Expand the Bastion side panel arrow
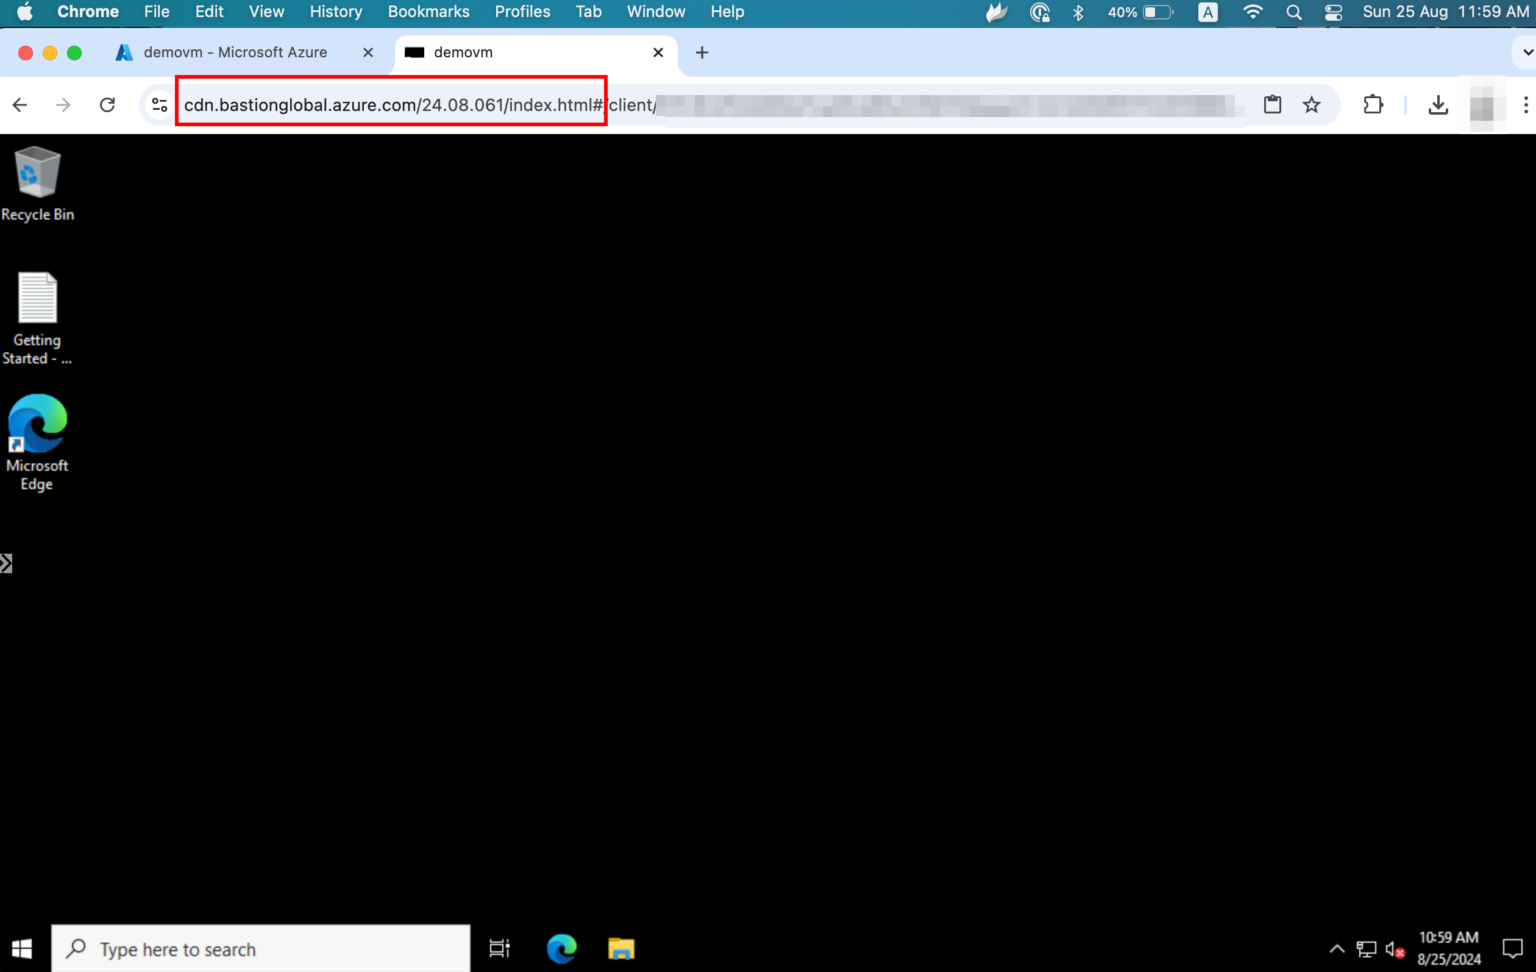The image size is (1536, 972). coord(7,562)
